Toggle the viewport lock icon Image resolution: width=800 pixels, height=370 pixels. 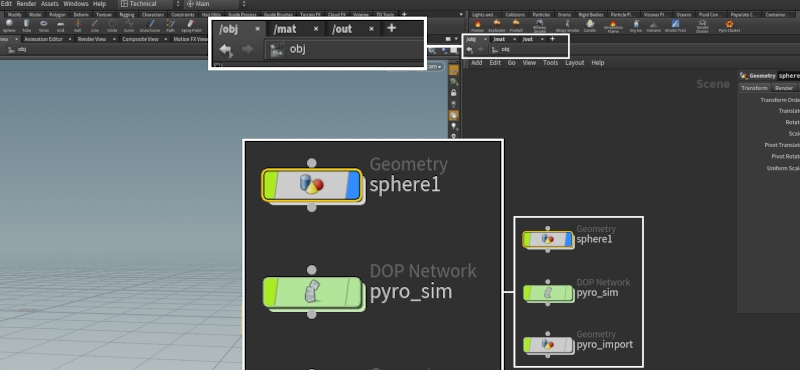point(453,93)
